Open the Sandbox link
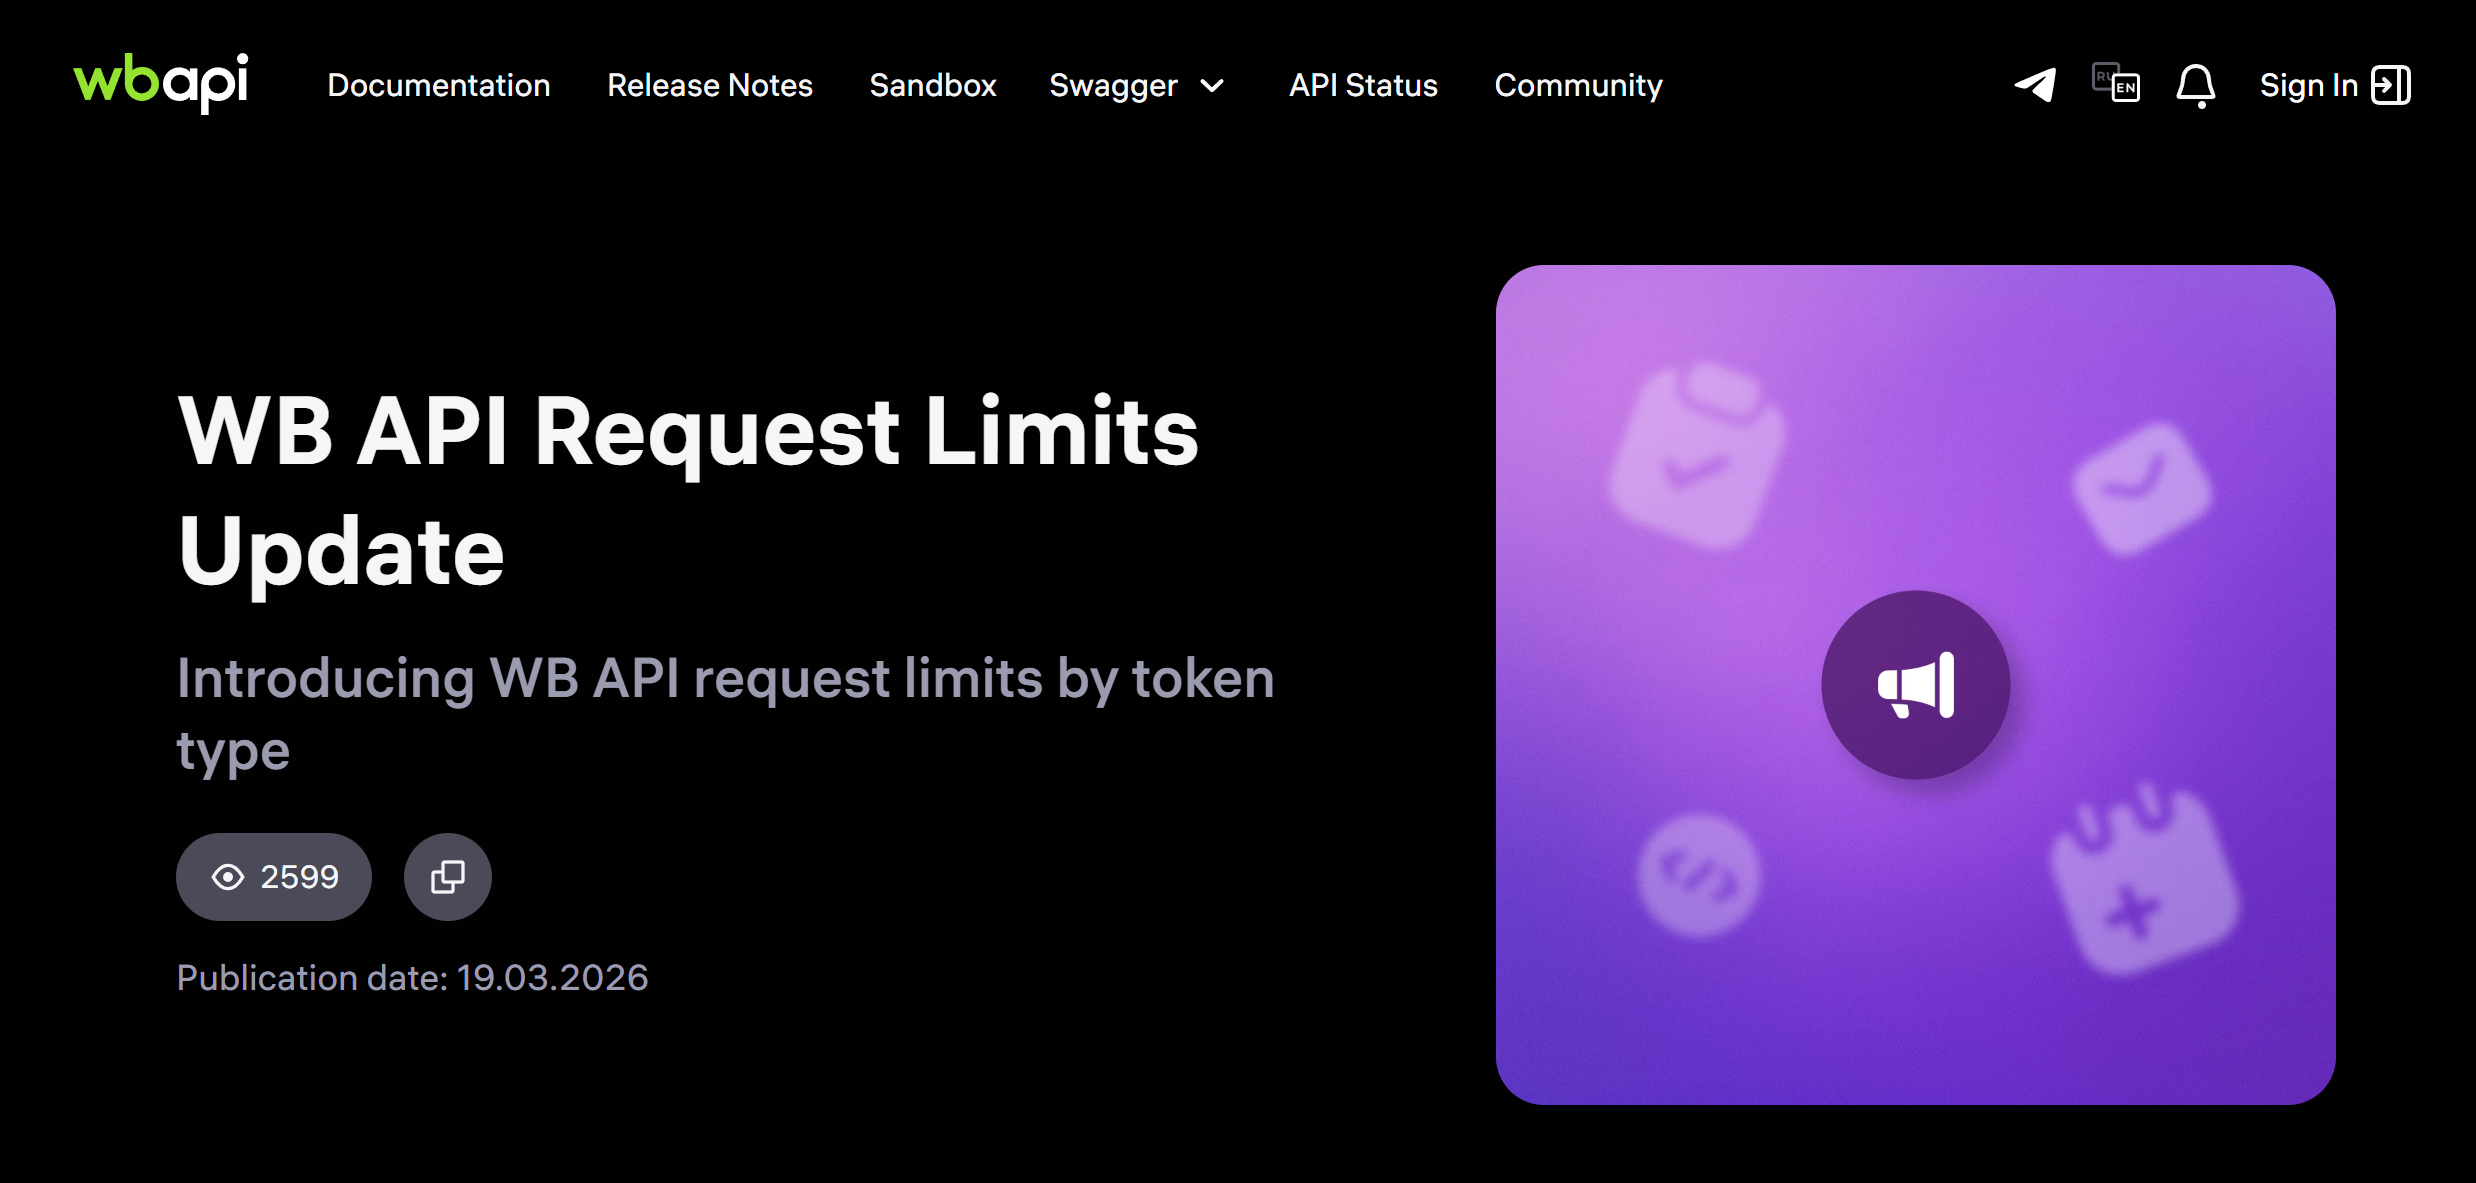Viewport: 2476px width, 1183px height. point(933,86)
